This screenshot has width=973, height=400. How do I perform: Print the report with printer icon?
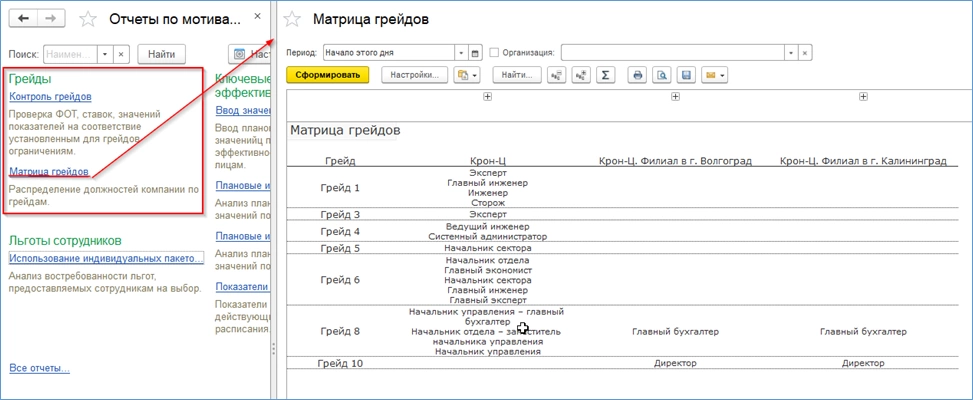[x=637, y=75]
